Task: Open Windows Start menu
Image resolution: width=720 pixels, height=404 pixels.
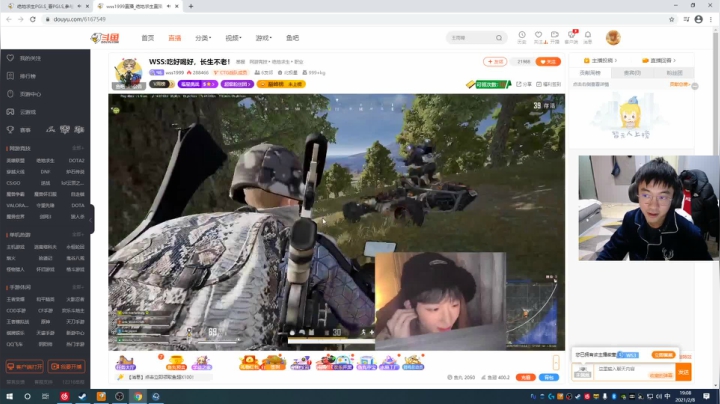Action: point(9,396)
